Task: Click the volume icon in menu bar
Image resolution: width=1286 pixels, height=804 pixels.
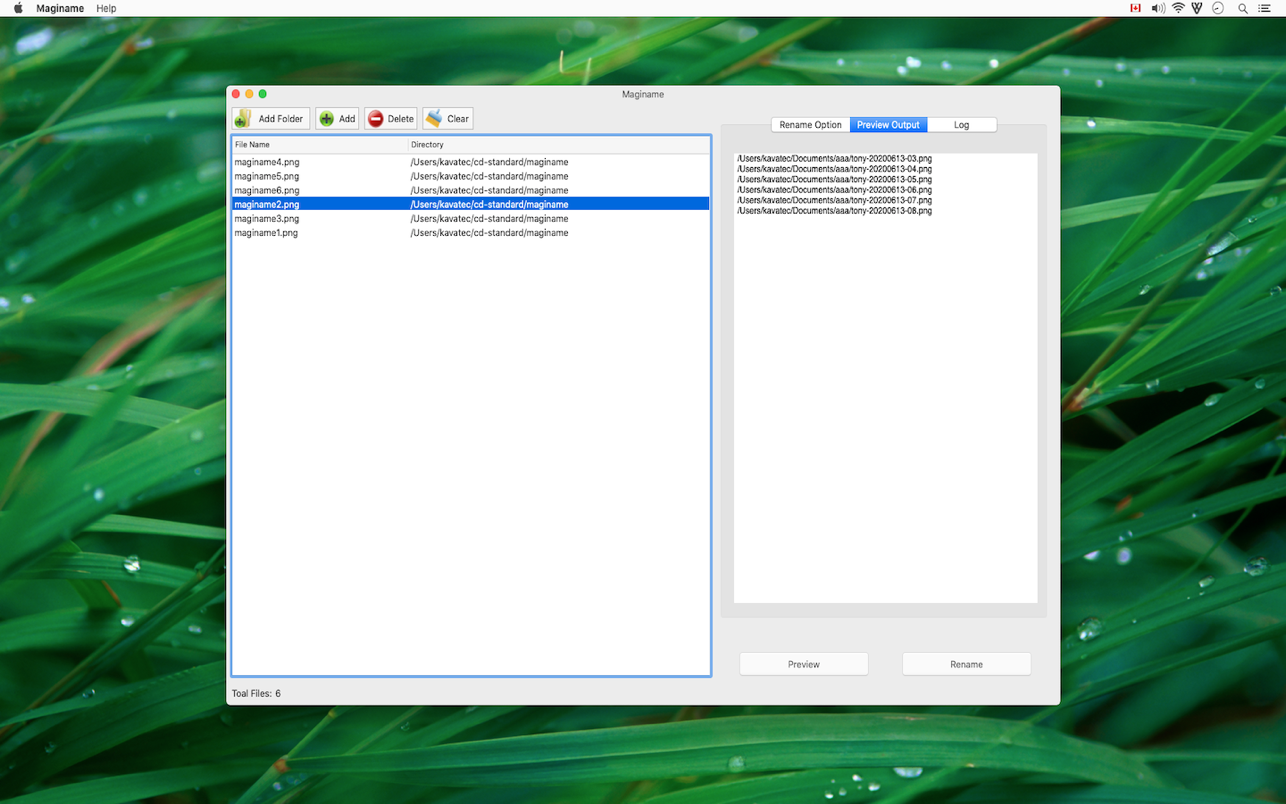Action: point(1157,8)
